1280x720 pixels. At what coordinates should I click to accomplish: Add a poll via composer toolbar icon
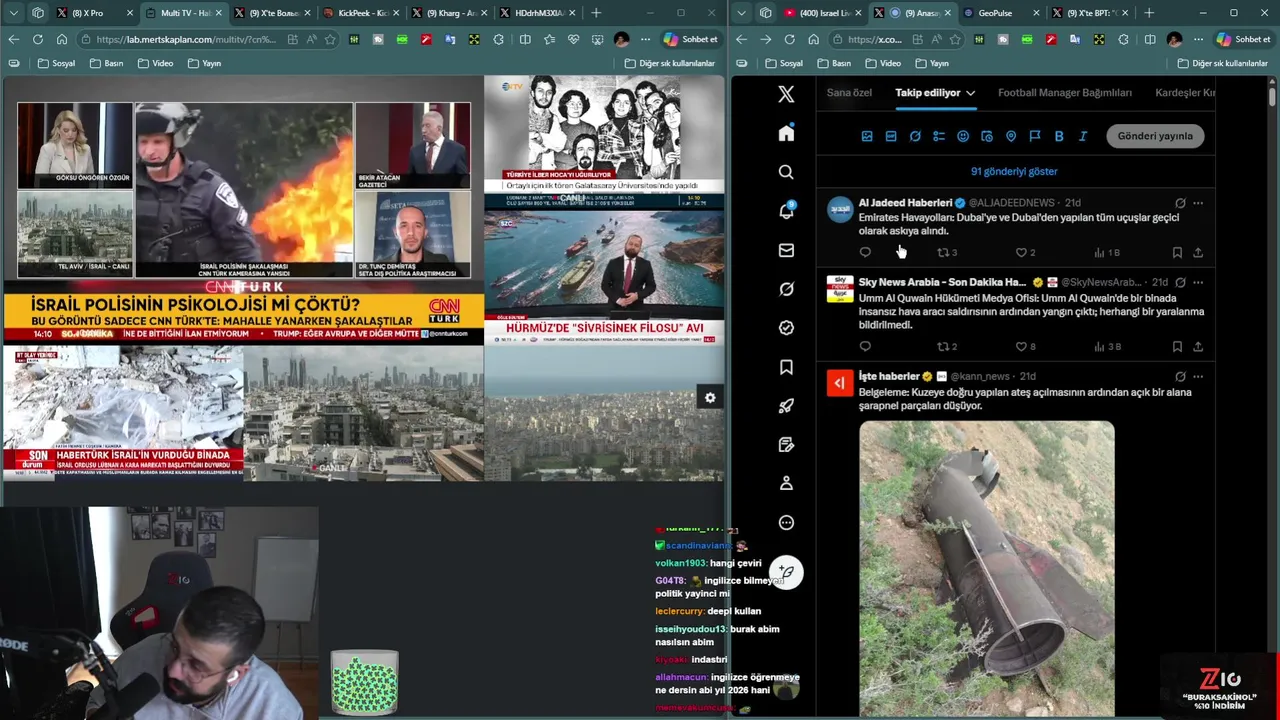click(939, 136)
